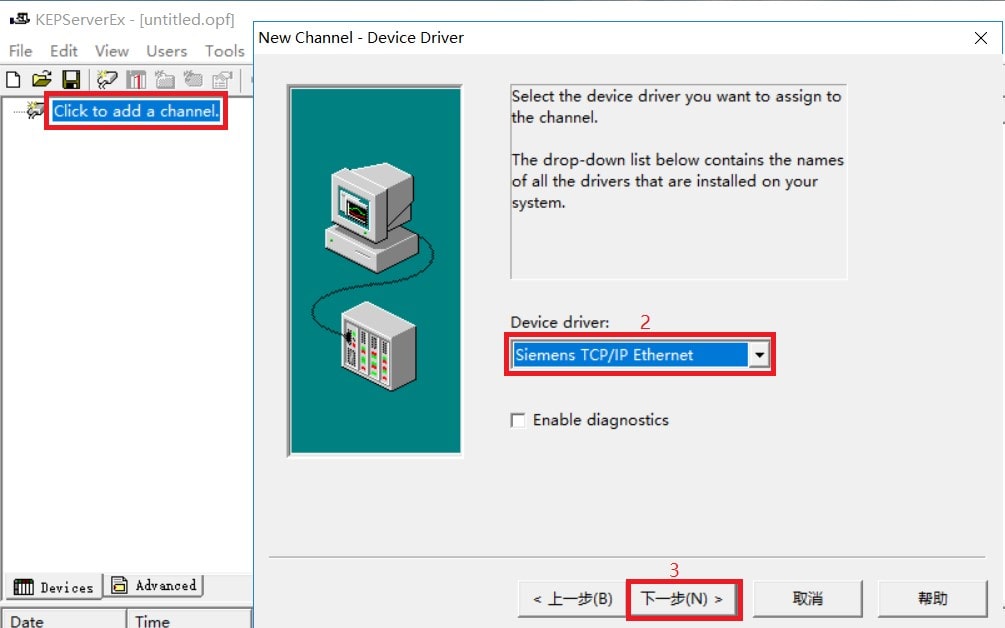Screen dimensions: 1005x628
Task: Click the New Project toolbar icon
Action: coord(13,79)
